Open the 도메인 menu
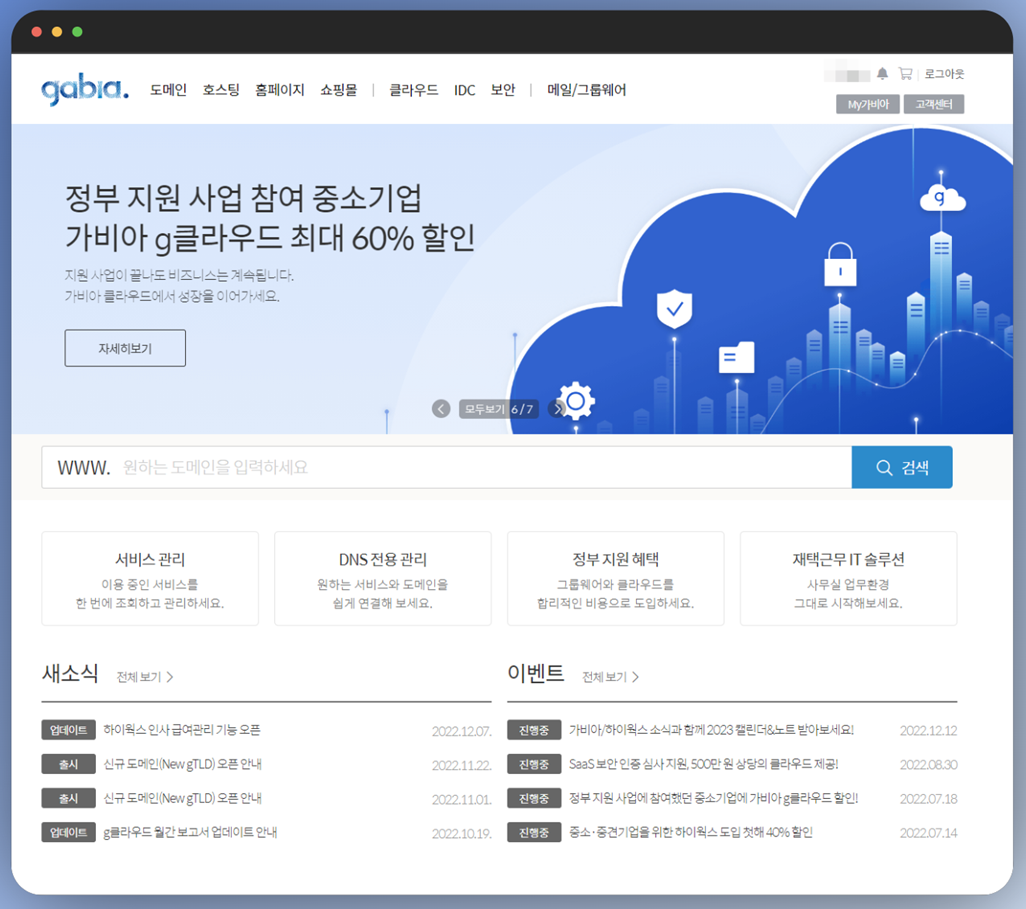The image size is (1026, 909). pos(168,90)
